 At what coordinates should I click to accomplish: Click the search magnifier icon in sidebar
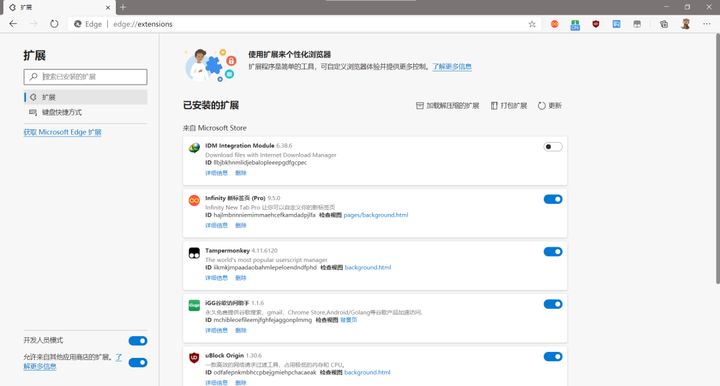(x=33, y=77)
